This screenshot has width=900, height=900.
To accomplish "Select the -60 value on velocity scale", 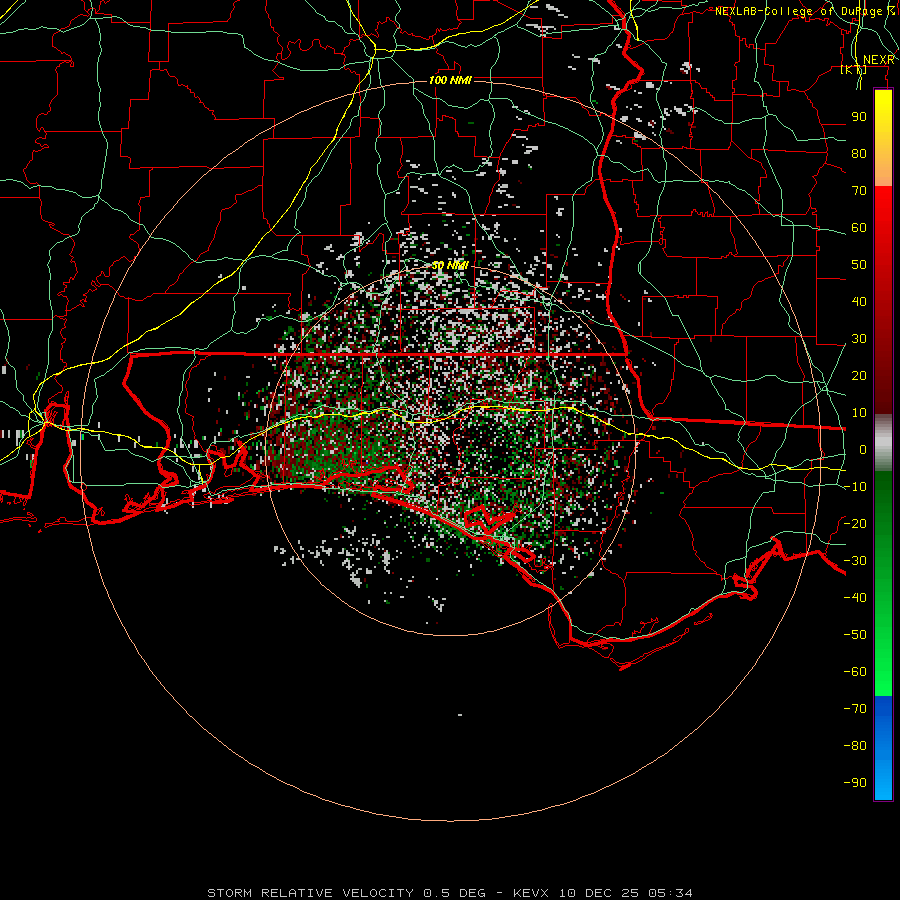I will point(855,672).
